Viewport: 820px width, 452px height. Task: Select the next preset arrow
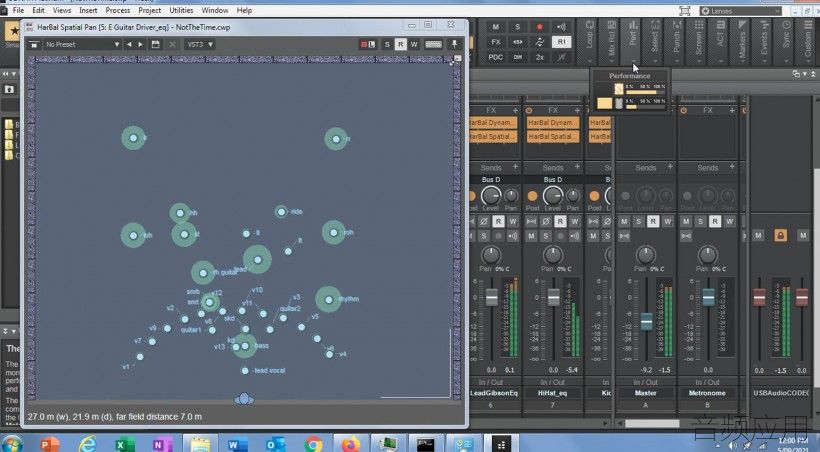(x=141, y=44)
